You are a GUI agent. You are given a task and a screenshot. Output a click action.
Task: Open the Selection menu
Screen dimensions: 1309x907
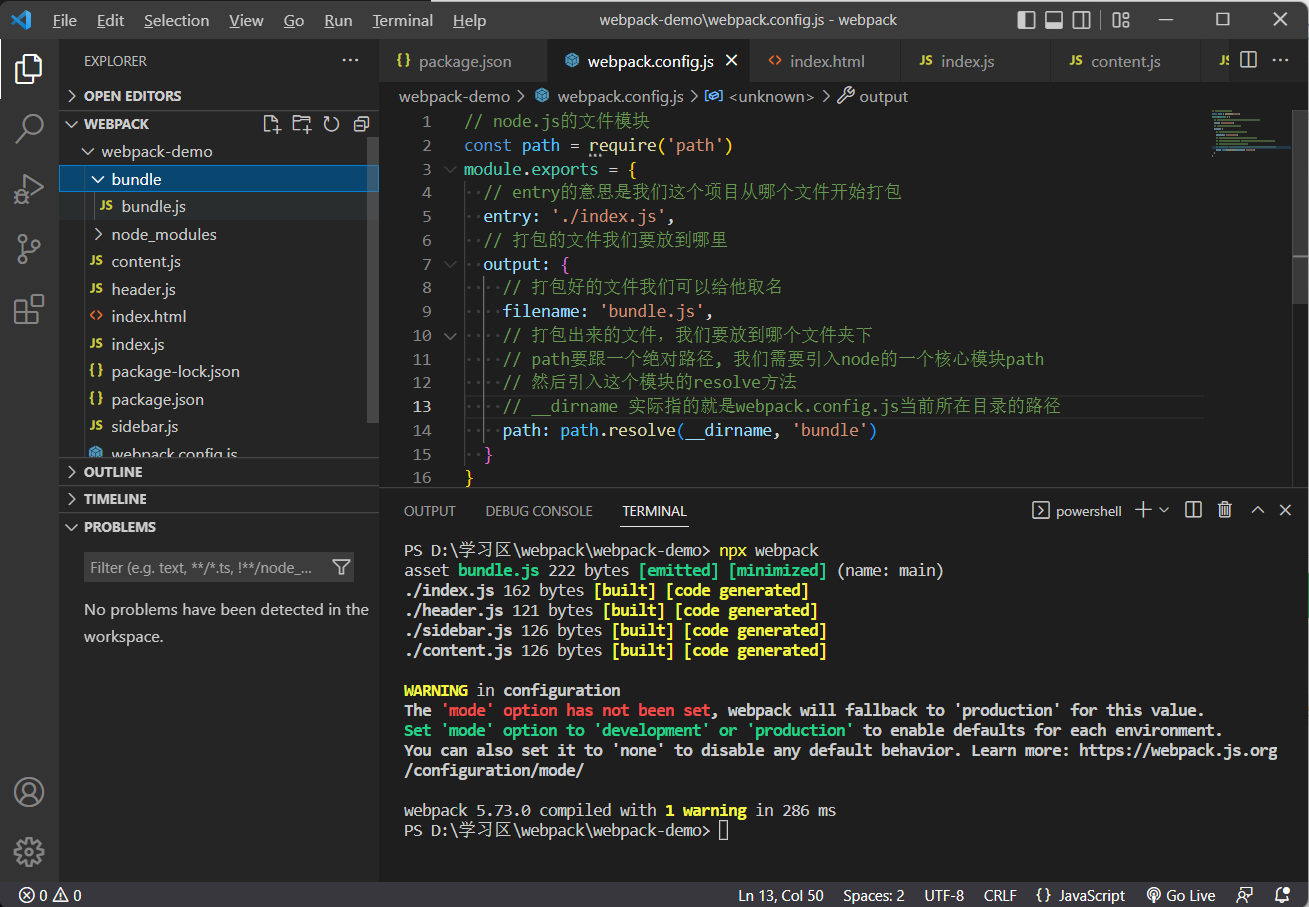177,20
